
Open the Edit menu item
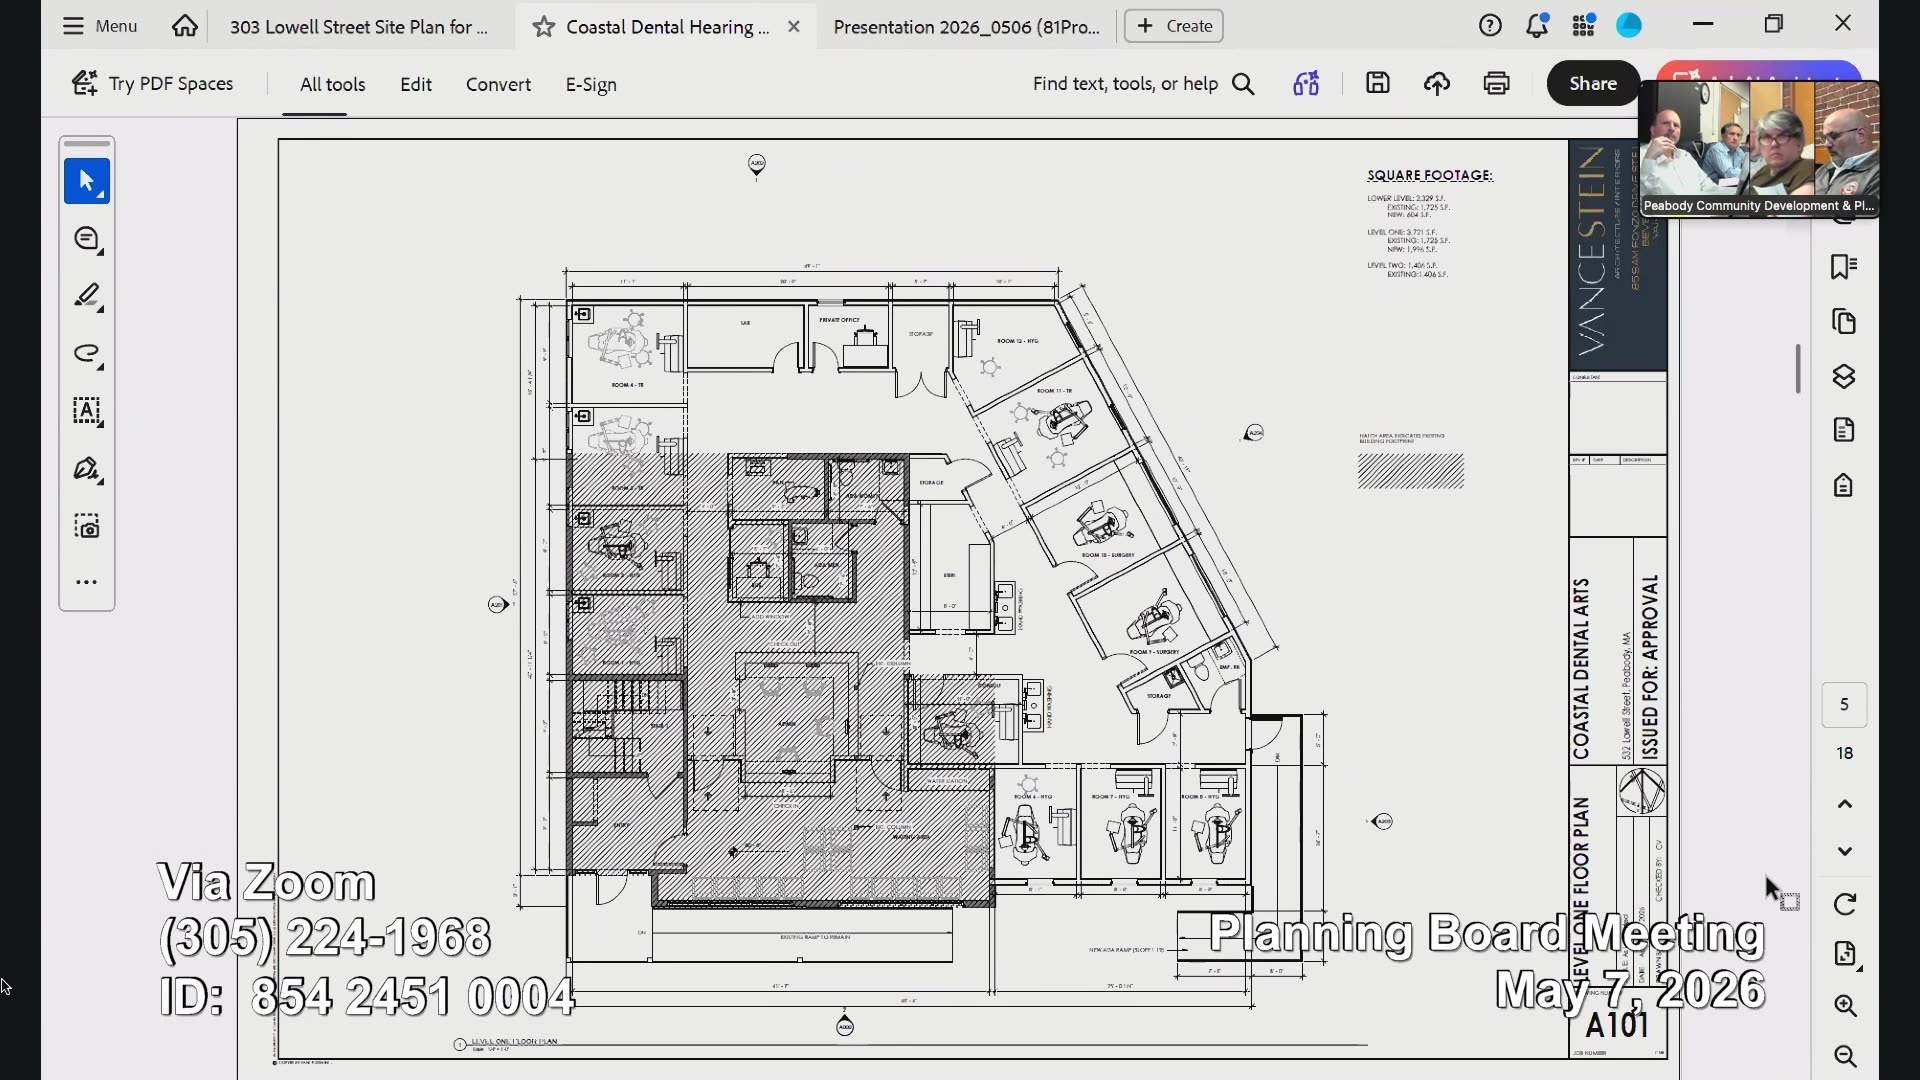tap(416, 85)
